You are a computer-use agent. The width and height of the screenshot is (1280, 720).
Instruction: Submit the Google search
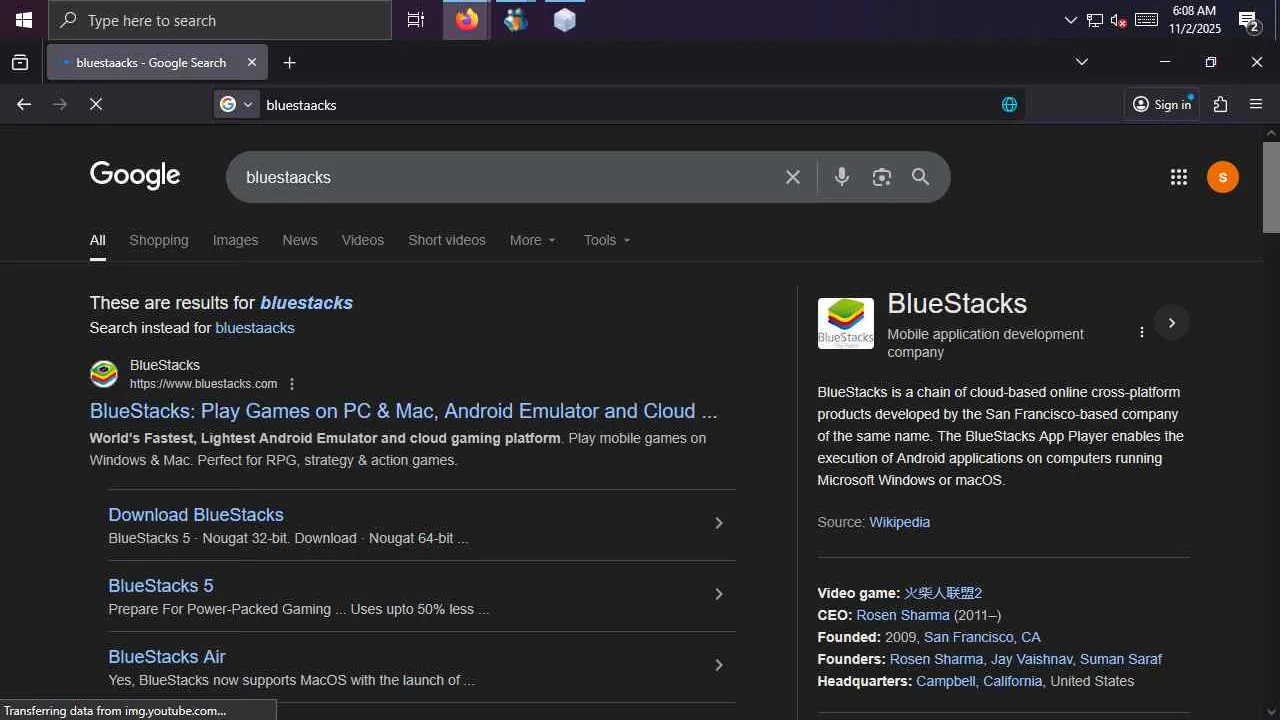coord(921,177)
